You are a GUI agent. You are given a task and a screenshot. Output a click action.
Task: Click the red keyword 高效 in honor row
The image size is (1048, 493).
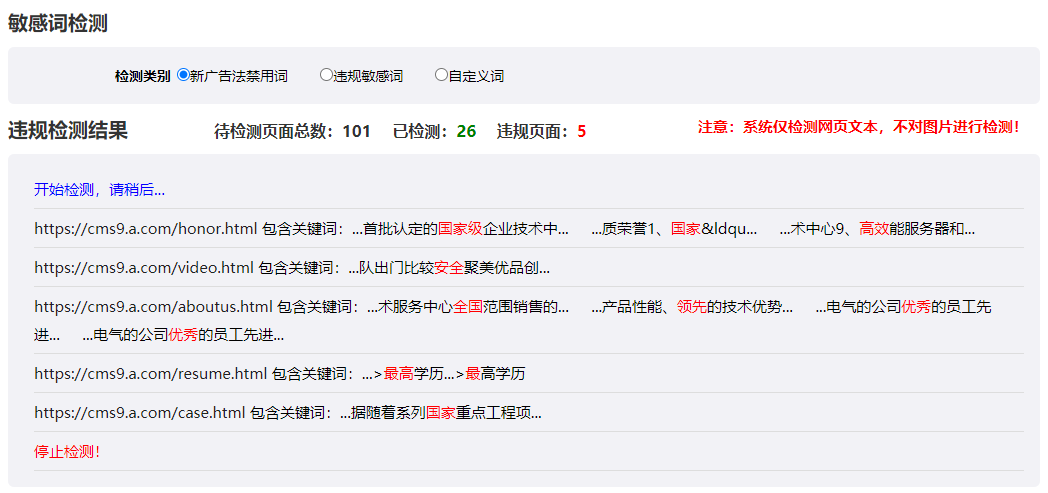(x=873, y=228)
